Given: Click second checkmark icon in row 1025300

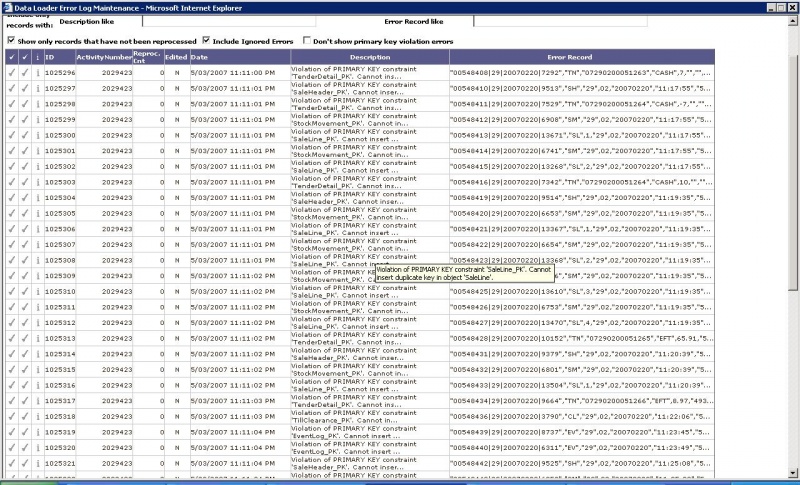Looking at the screenshot, I should click(x=24, y=135).
